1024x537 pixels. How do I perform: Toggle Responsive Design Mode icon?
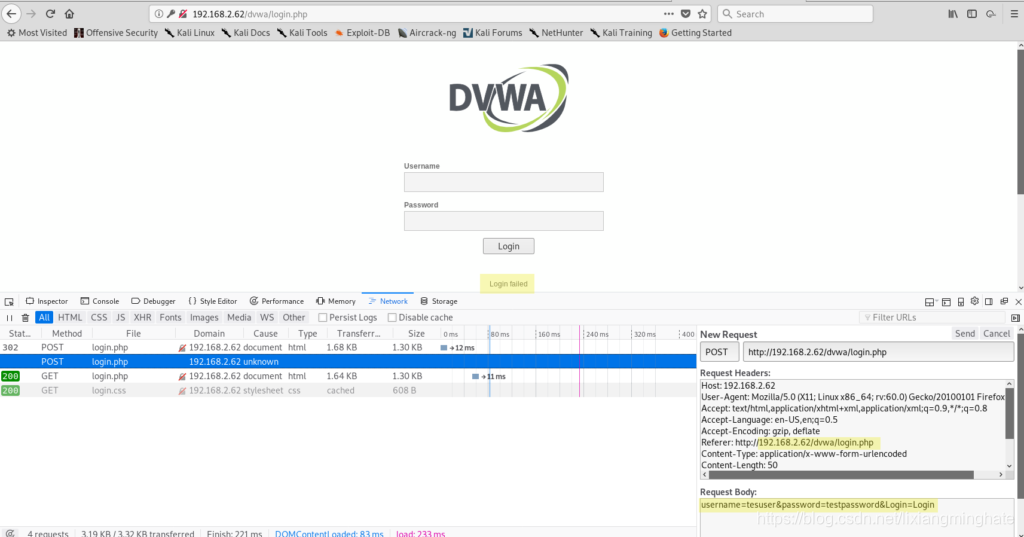961,302
